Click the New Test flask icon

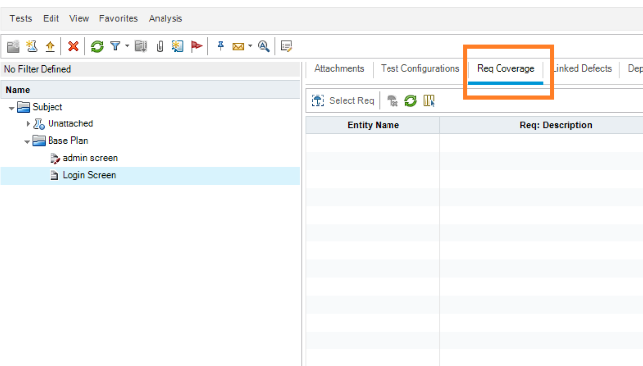[x=32, y=46]
